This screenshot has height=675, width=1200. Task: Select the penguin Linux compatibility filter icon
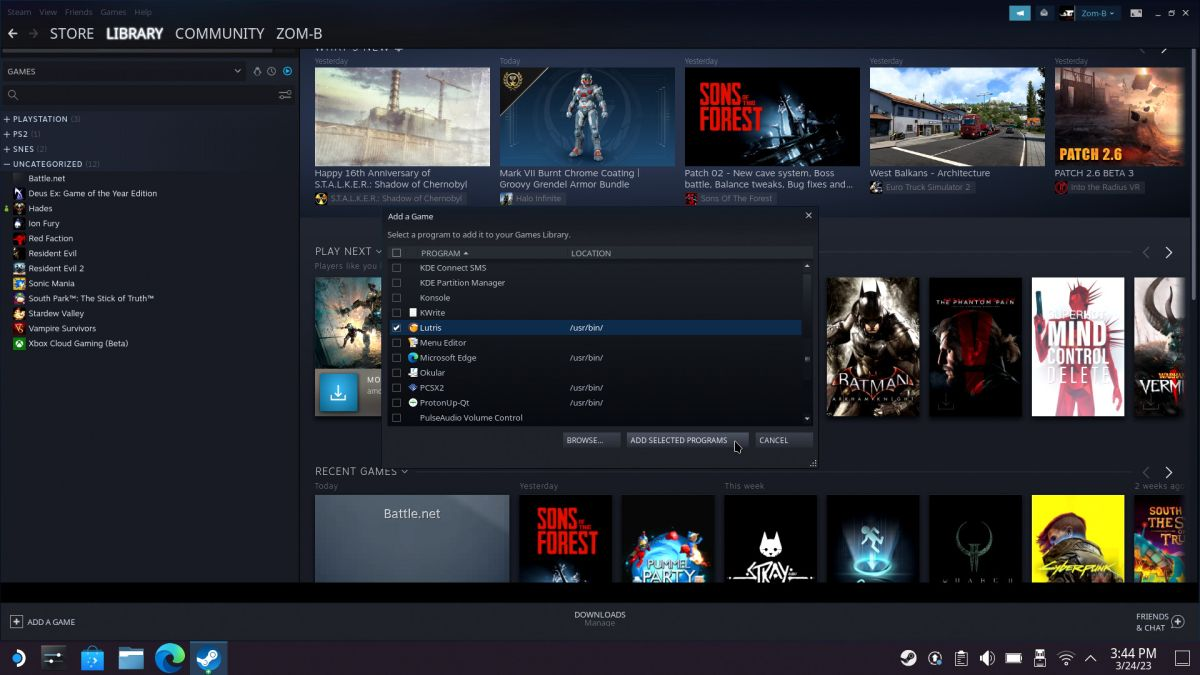[257, 71]
